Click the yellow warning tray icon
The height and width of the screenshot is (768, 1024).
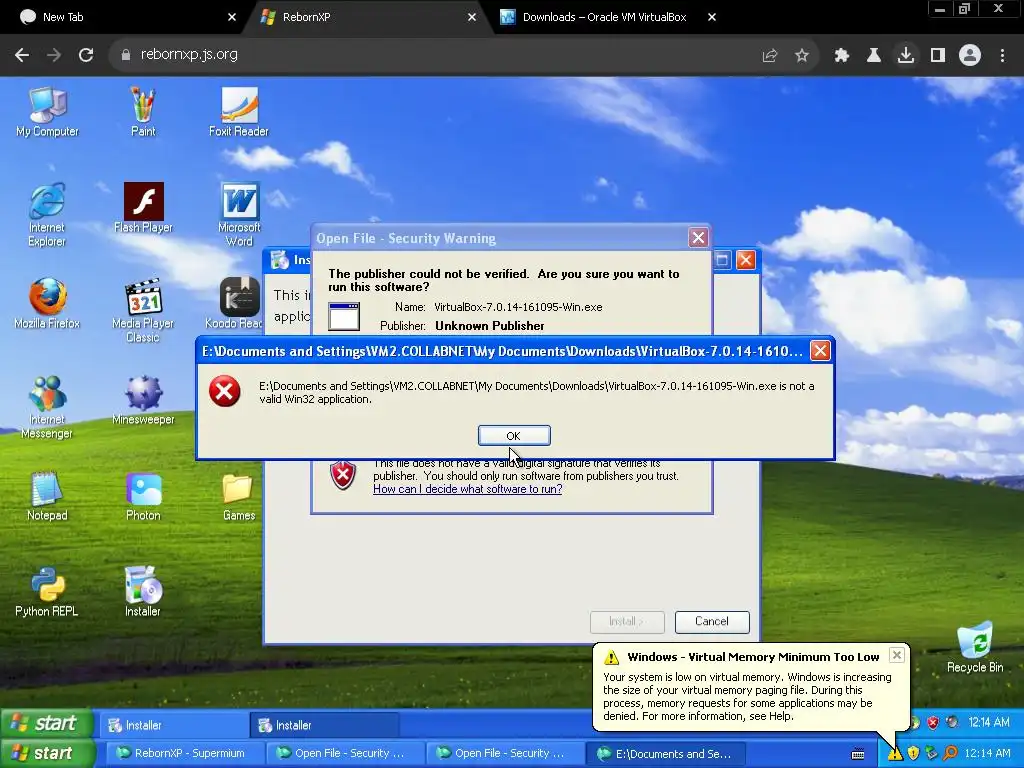895,754
